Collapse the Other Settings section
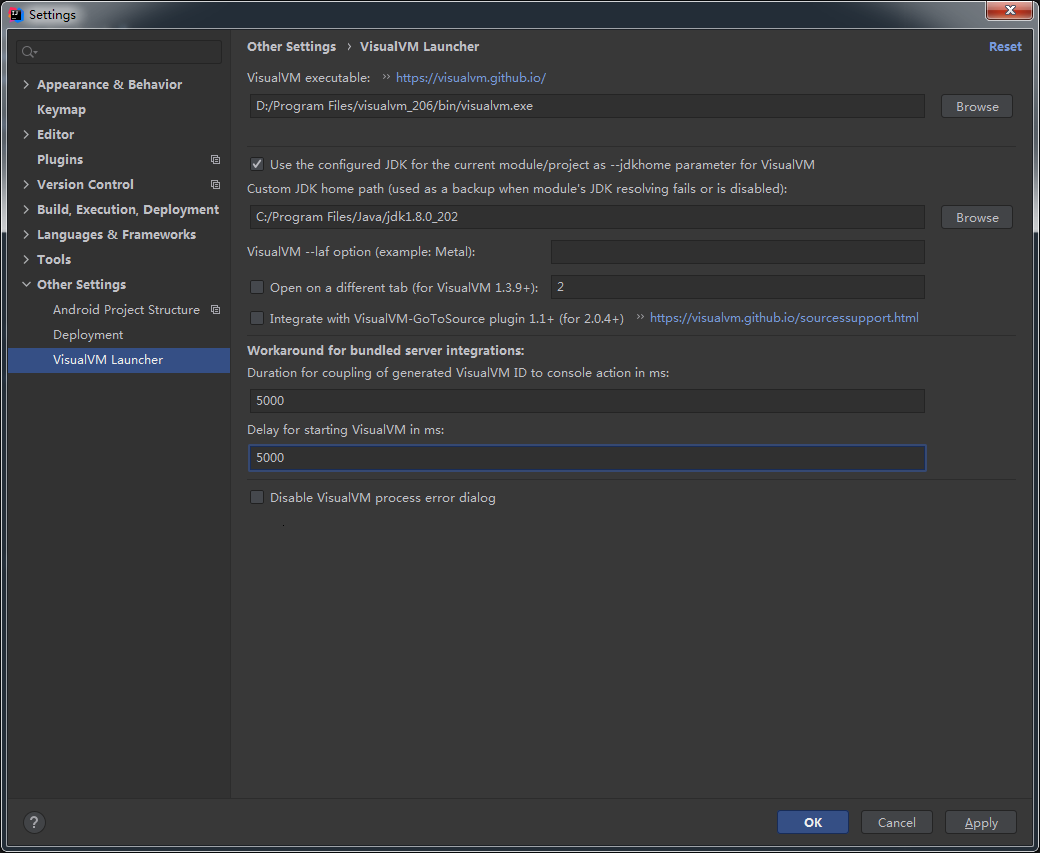This screenshot has width=1040, height=853. pos(26,285)
